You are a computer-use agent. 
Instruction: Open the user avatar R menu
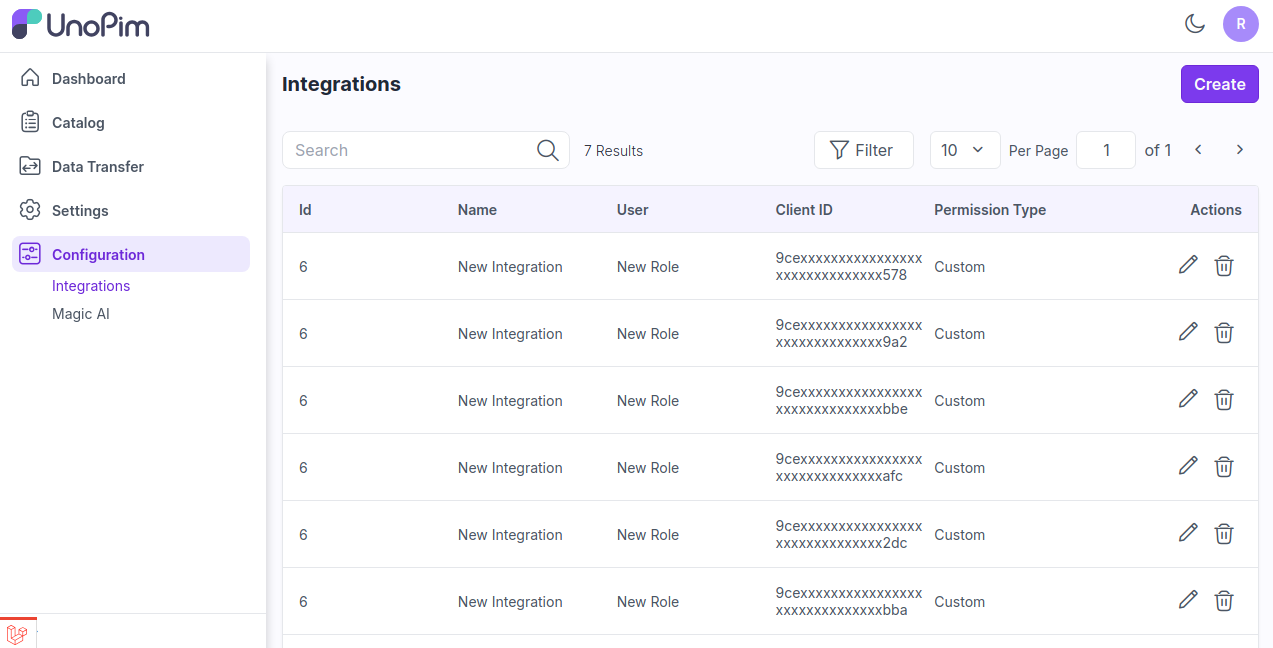point(1240,24)
